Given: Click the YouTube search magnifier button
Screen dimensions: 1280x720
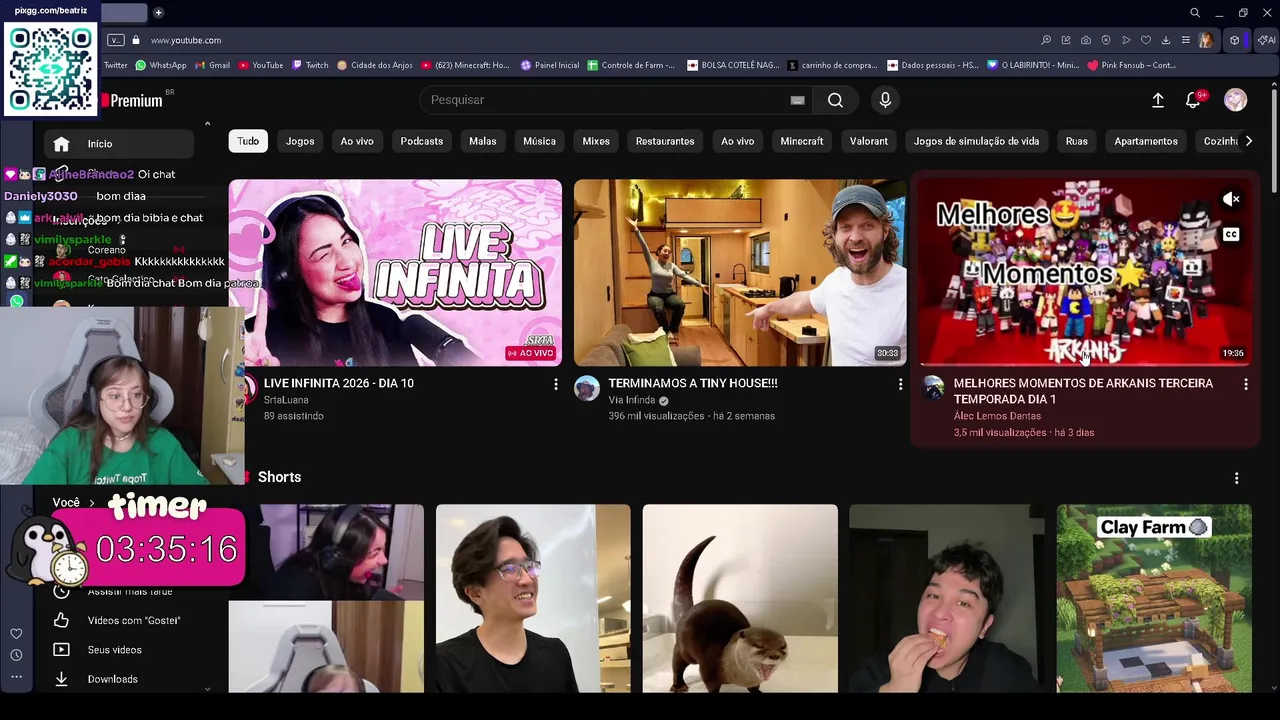Looking at the screenshot, I should point(835,100).
